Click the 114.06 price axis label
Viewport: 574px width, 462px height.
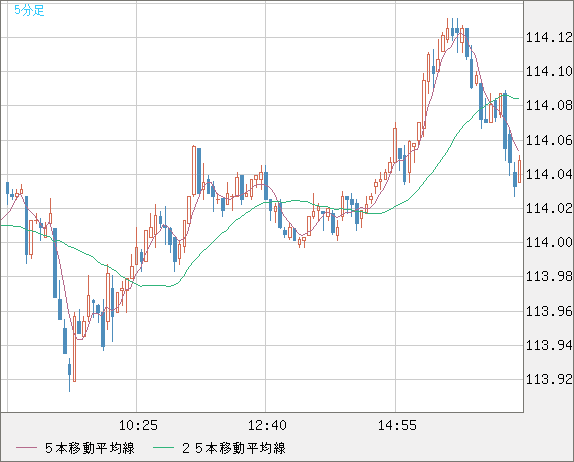coord(549,140)
